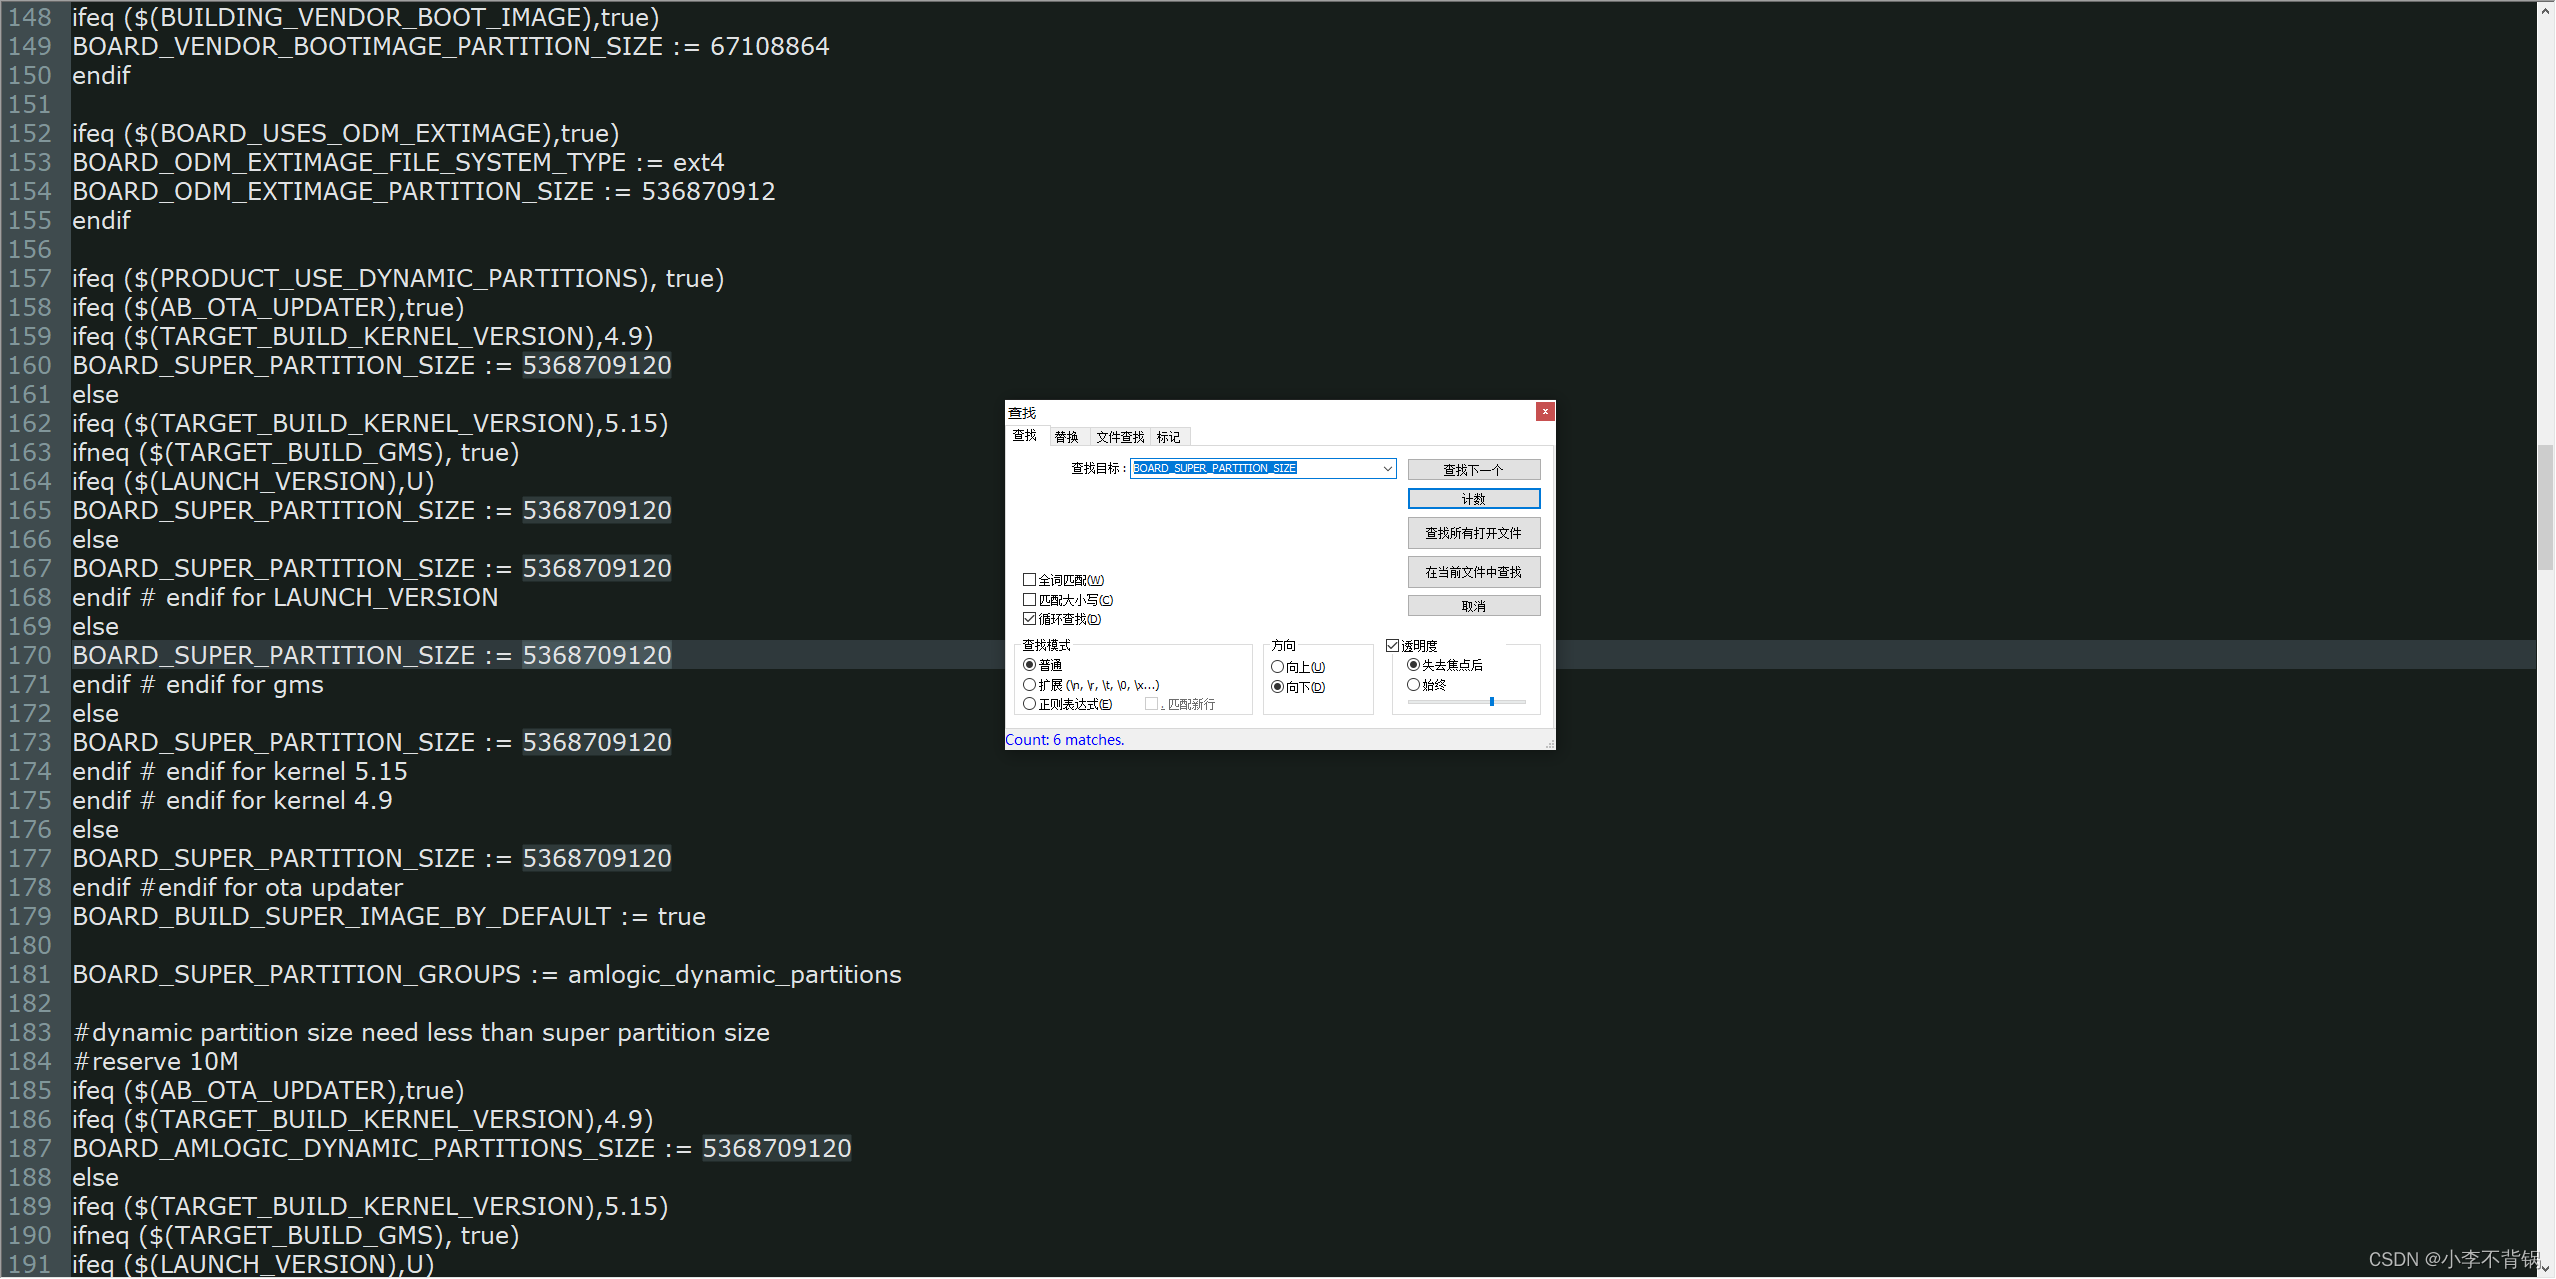This screenshot has width=2556, height=1279.
Task: Click 在当前文件中查找 button
Action: 1474,572
